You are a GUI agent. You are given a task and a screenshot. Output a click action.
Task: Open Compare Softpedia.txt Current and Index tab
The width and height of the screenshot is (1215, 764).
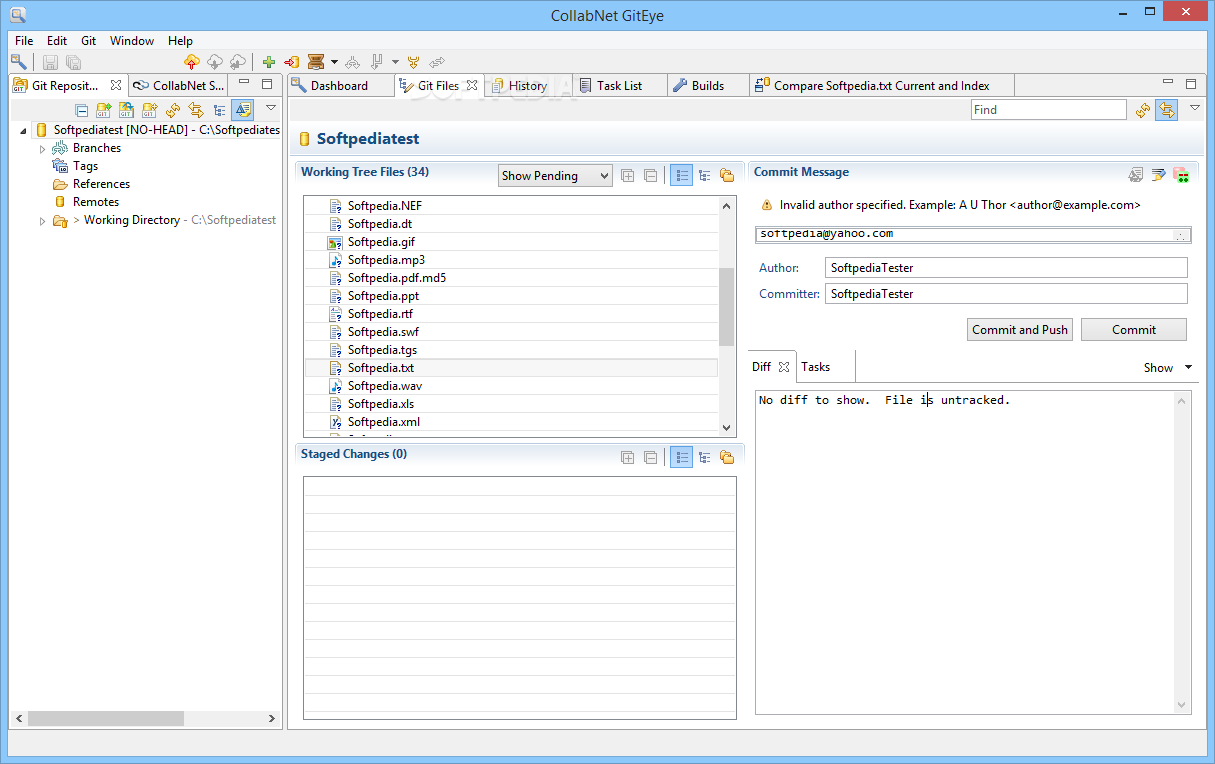point(881,86)
